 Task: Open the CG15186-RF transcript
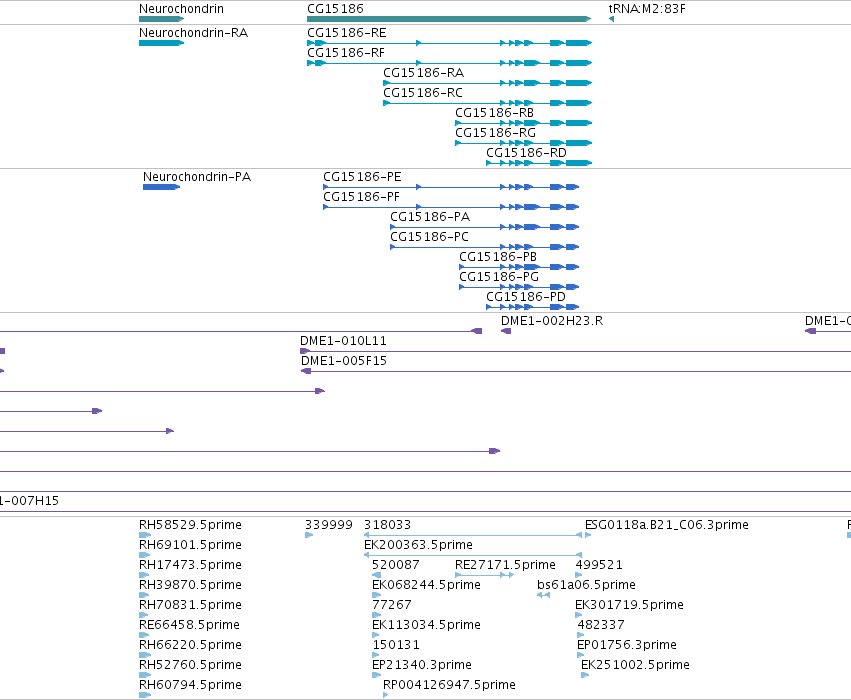tap(346, 53)
